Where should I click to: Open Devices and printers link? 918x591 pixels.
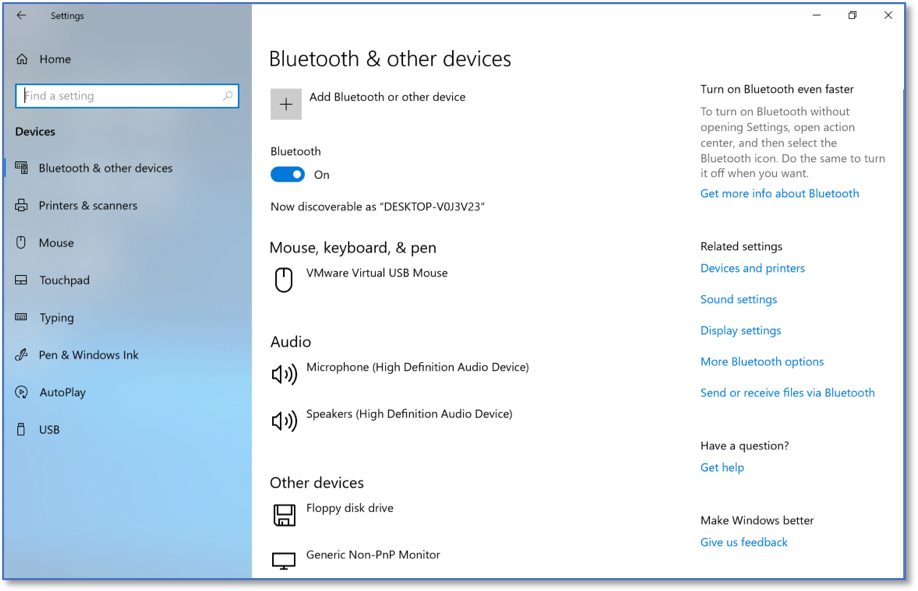tap(752, 268)
